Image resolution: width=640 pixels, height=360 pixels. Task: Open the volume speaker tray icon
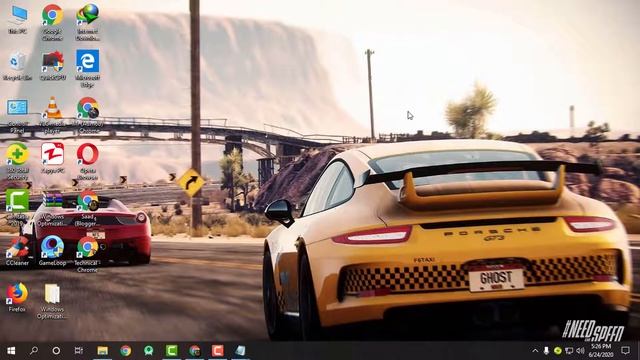[x=580, y=351]
